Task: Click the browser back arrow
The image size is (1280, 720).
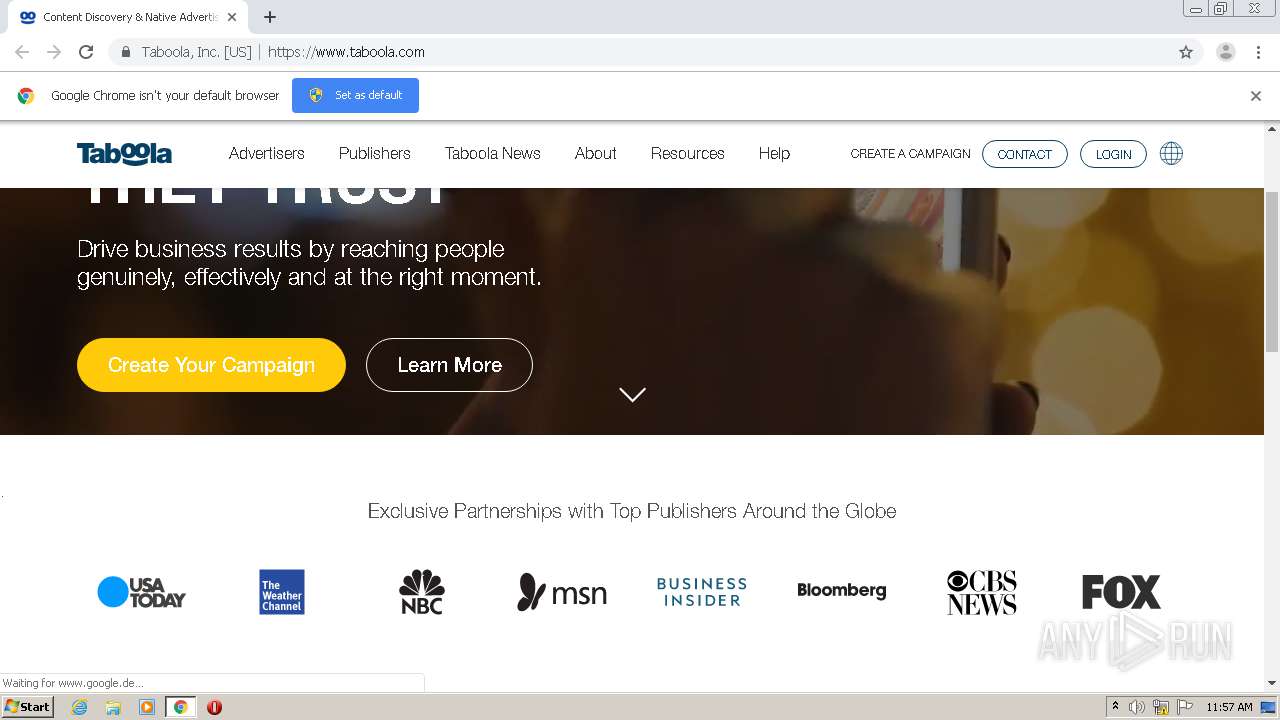Action: tap(22, 52)
